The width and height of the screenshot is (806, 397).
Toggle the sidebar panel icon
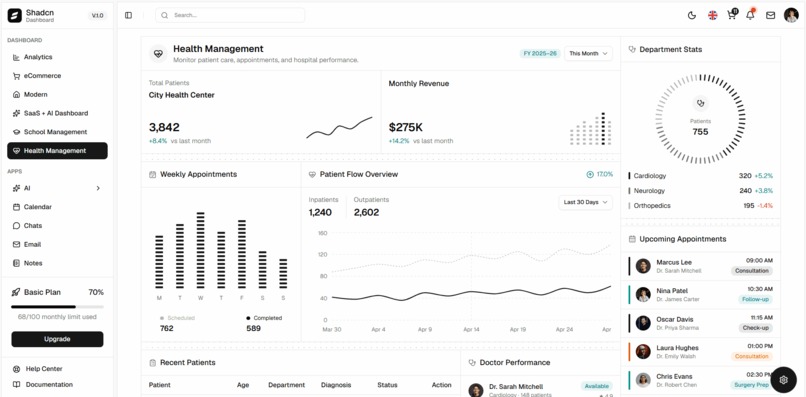pyautogui.click(x=129, y=15)
